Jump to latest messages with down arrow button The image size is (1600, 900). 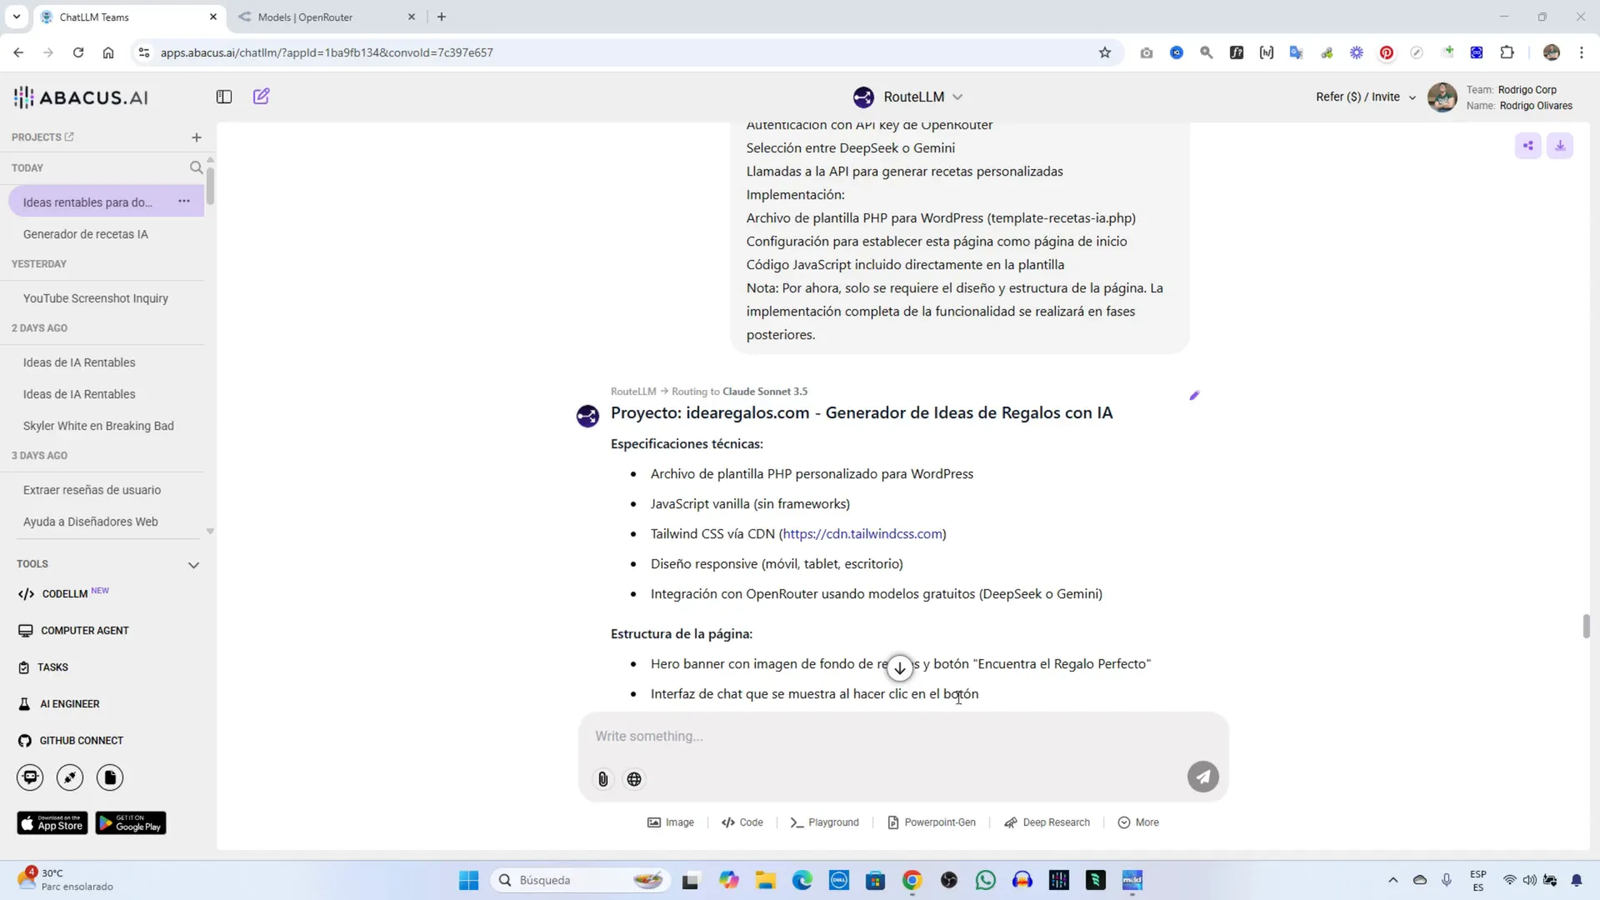[899, 667]
